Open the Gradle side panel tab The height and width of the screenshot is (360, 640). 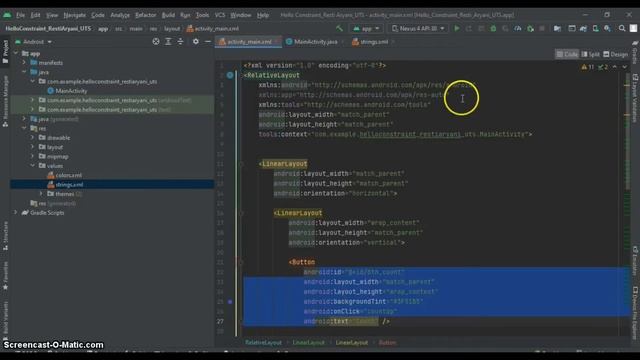(635, 53)
